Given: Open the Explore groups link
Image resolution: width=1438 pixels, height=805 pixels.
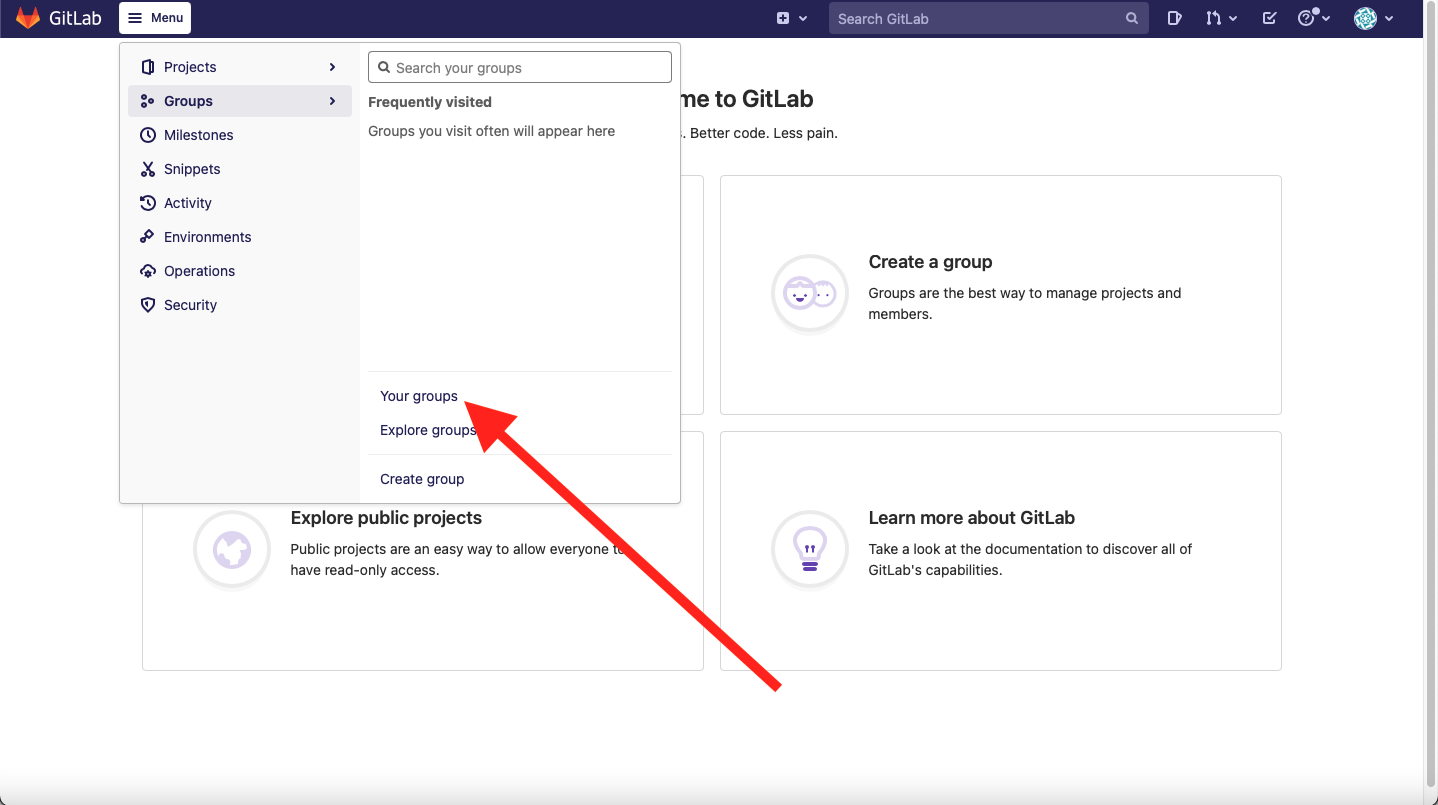Looking at the screenshot, I should coord(428,430).
